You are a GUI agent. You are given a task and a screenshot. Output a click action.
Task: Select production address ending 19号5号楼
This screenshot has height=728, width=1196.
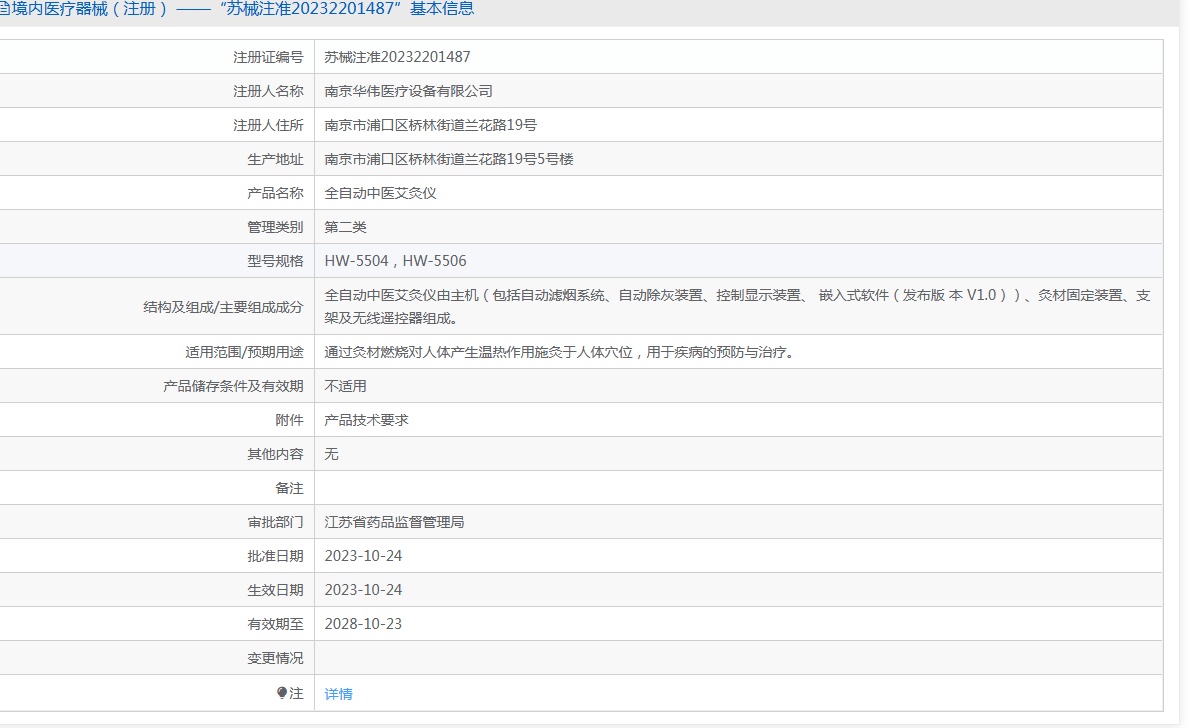pyautogui.click(x=449, y=159)
